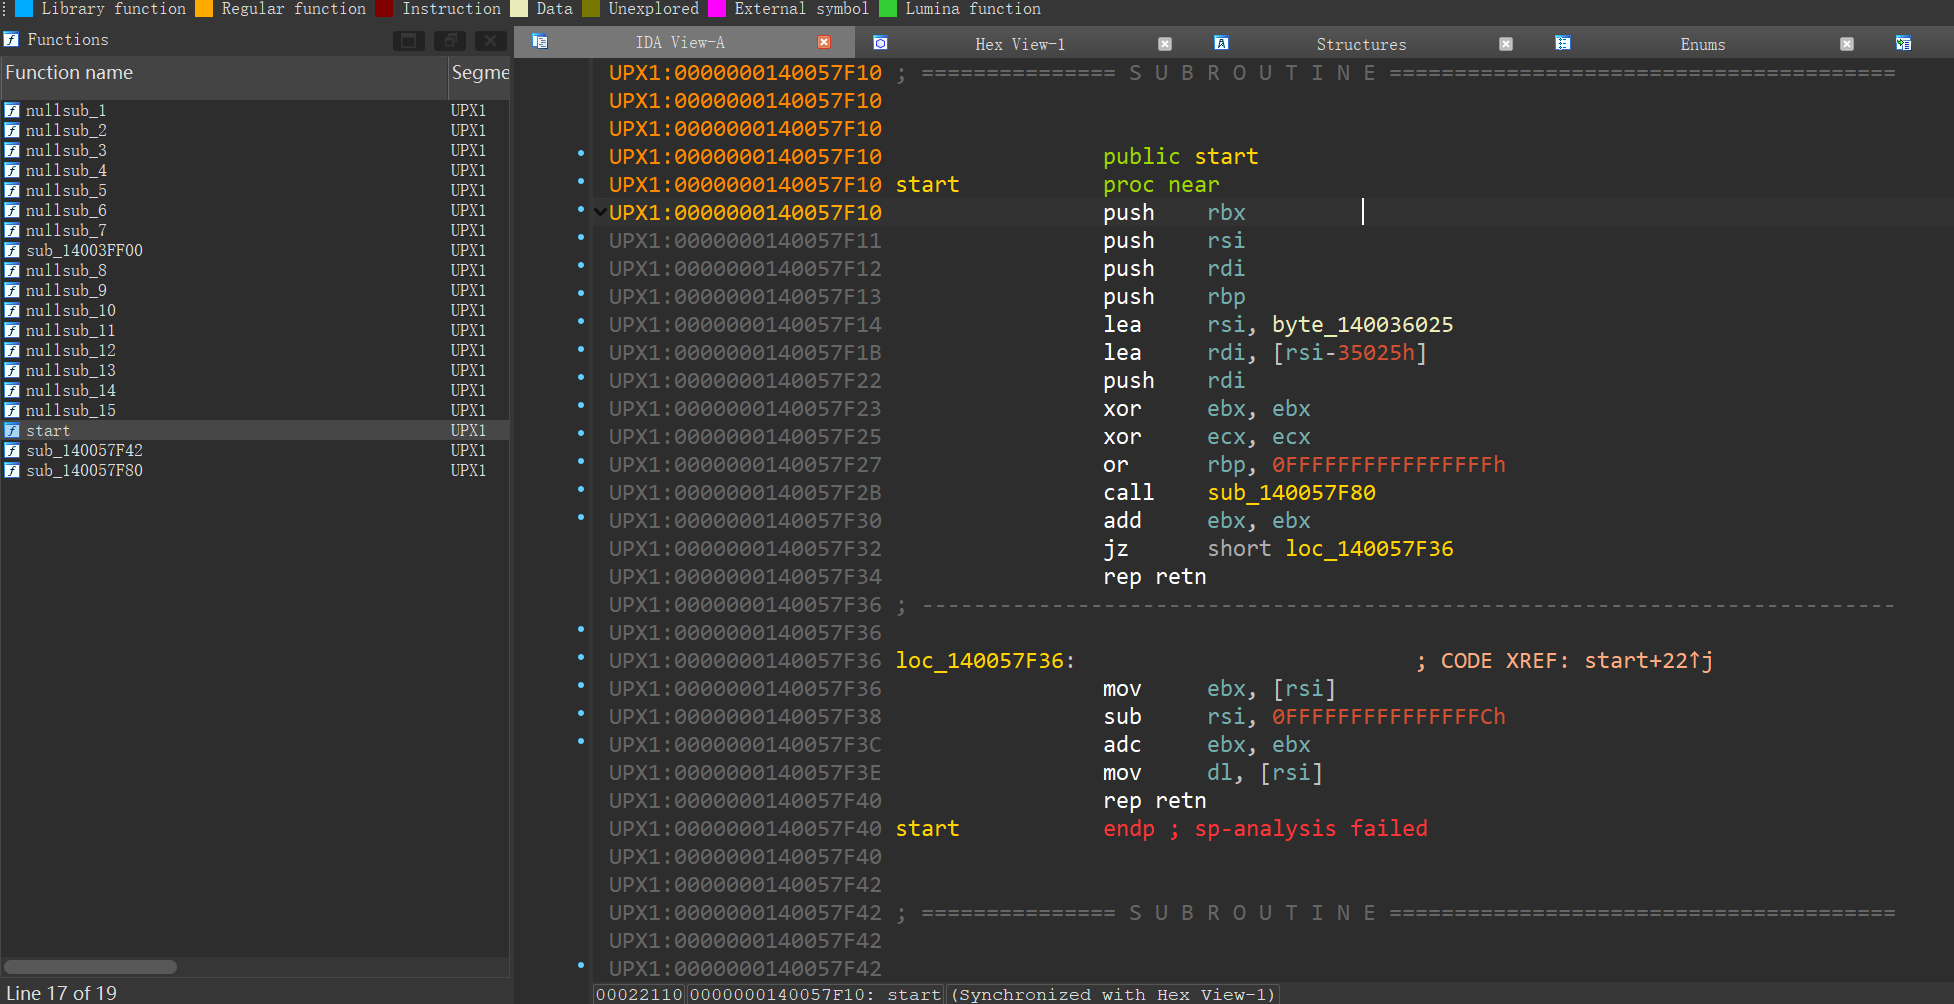Select nullsub_7 in function list
The height and width of the screenshot is (1004, 1954).
coord(255,230)
